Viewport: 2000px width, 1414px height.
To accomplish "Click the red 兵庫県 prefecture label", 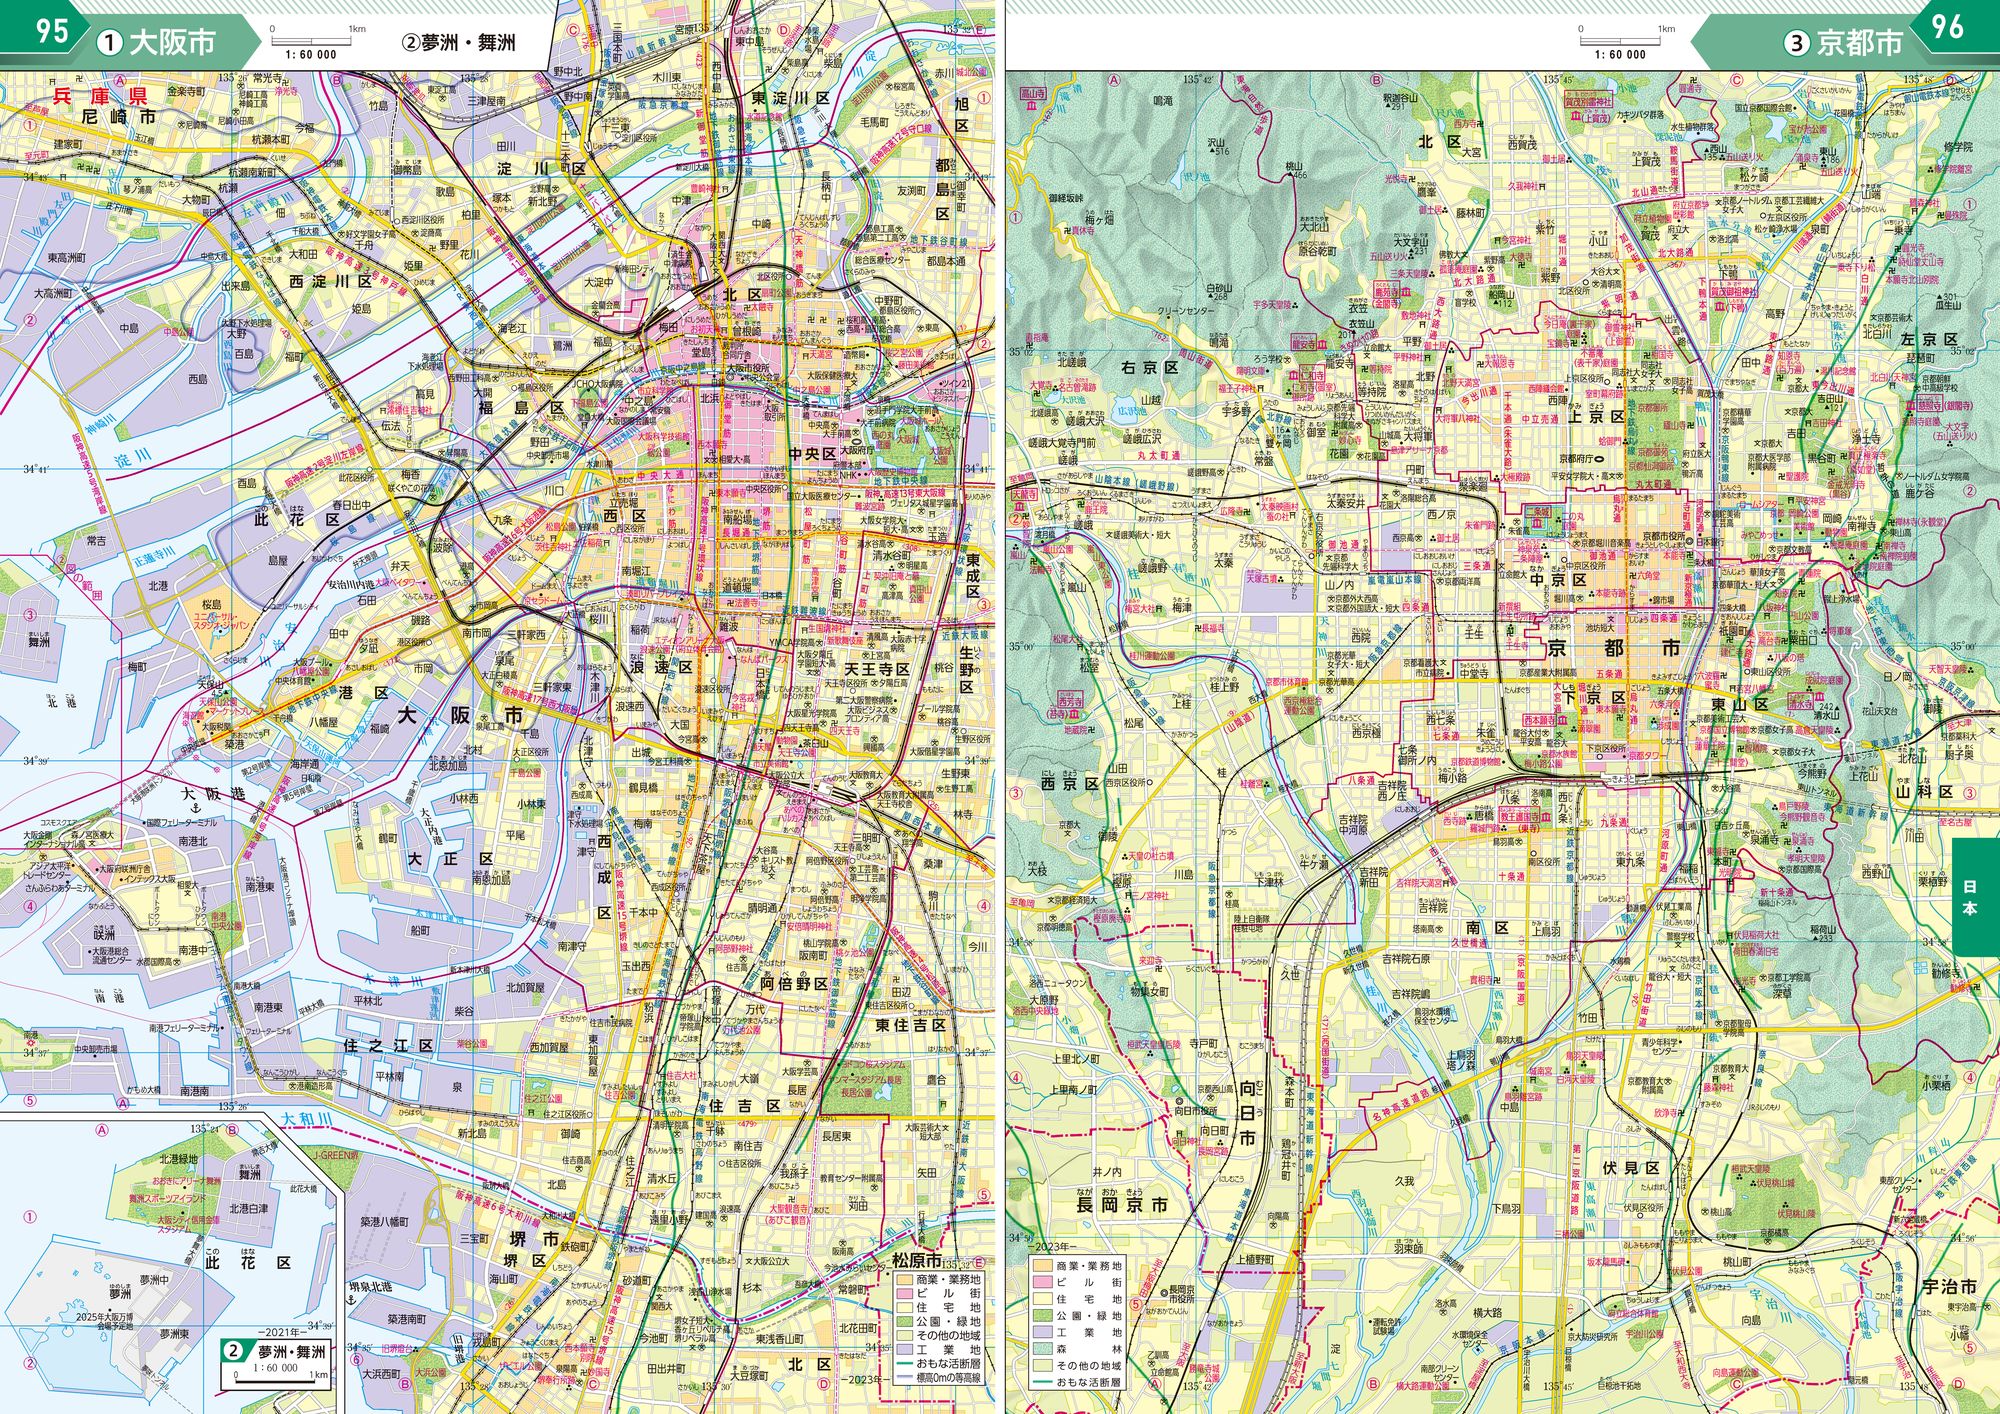I will (x=100, y=97).
